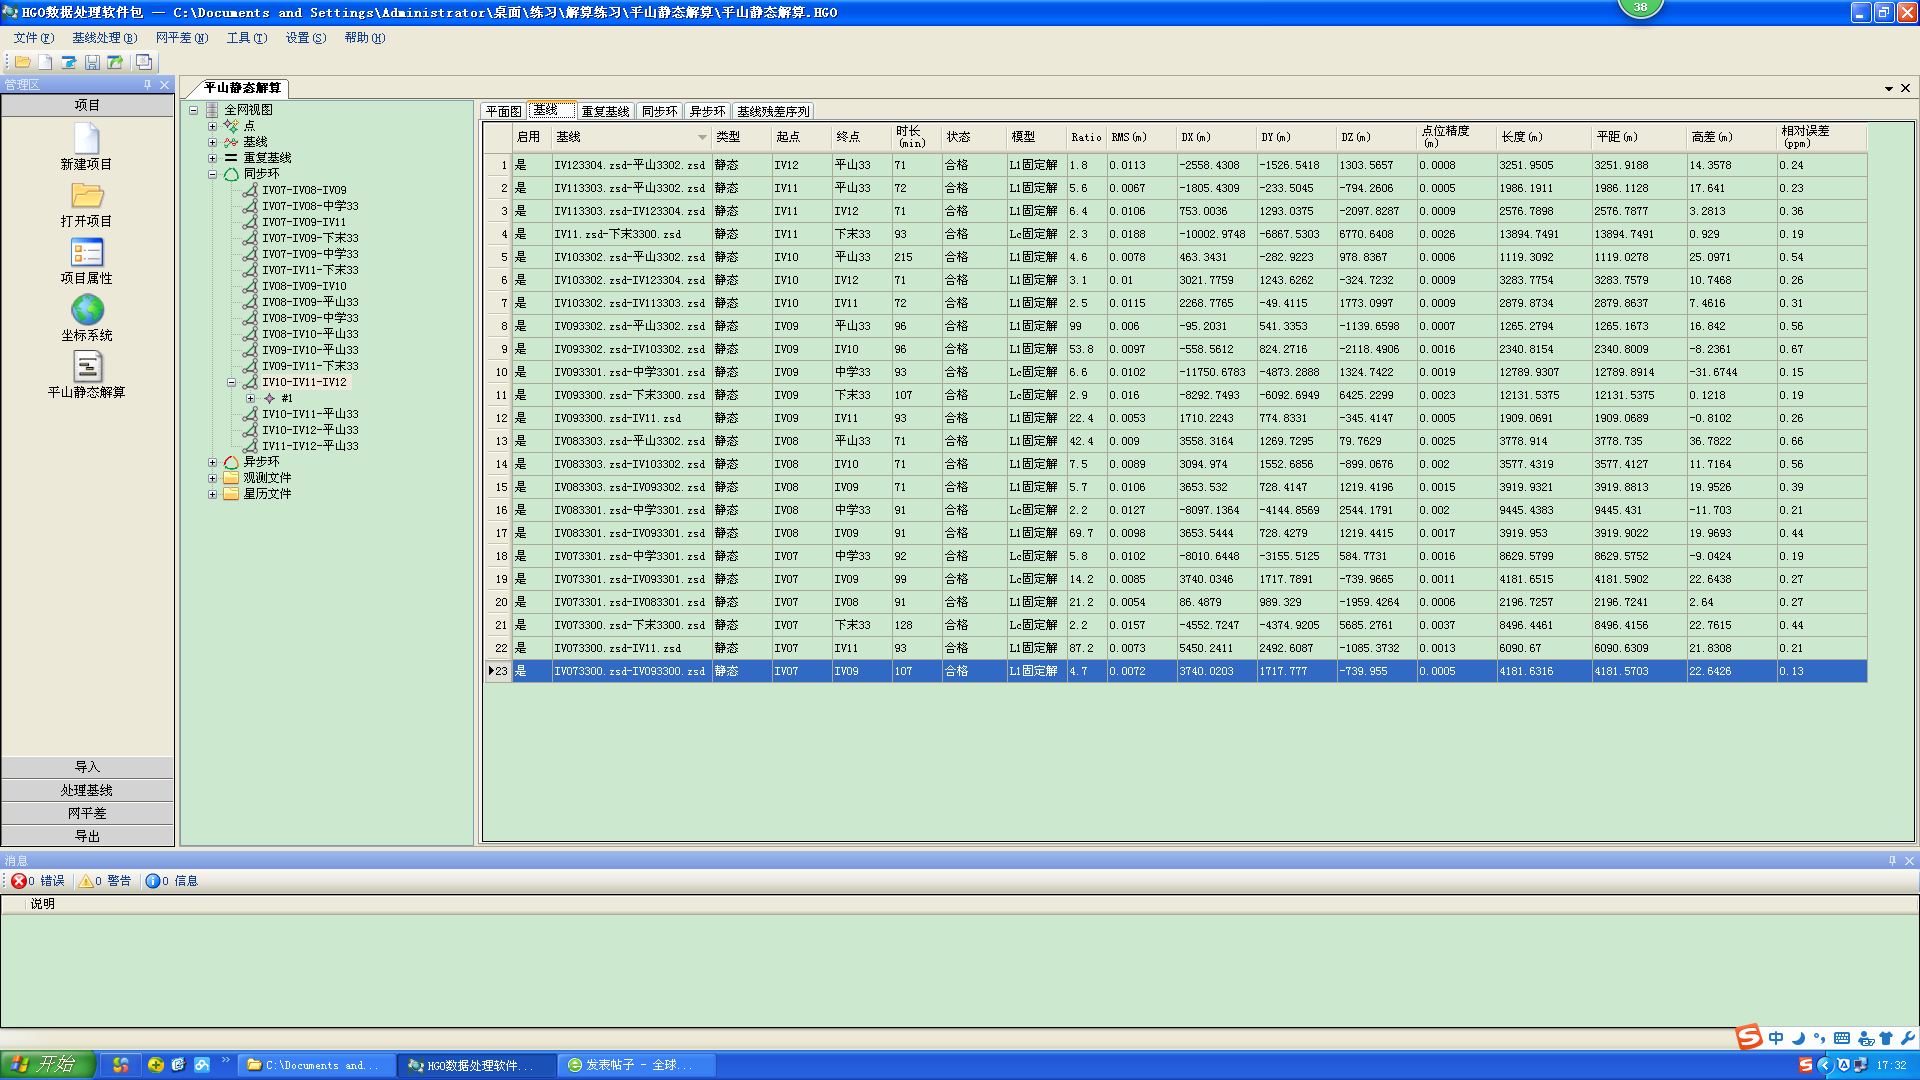The width and height of the screenshot is (1920, 1080).
Task: Expand the 重复基线 tree node
Action: (x=212, y=158)
